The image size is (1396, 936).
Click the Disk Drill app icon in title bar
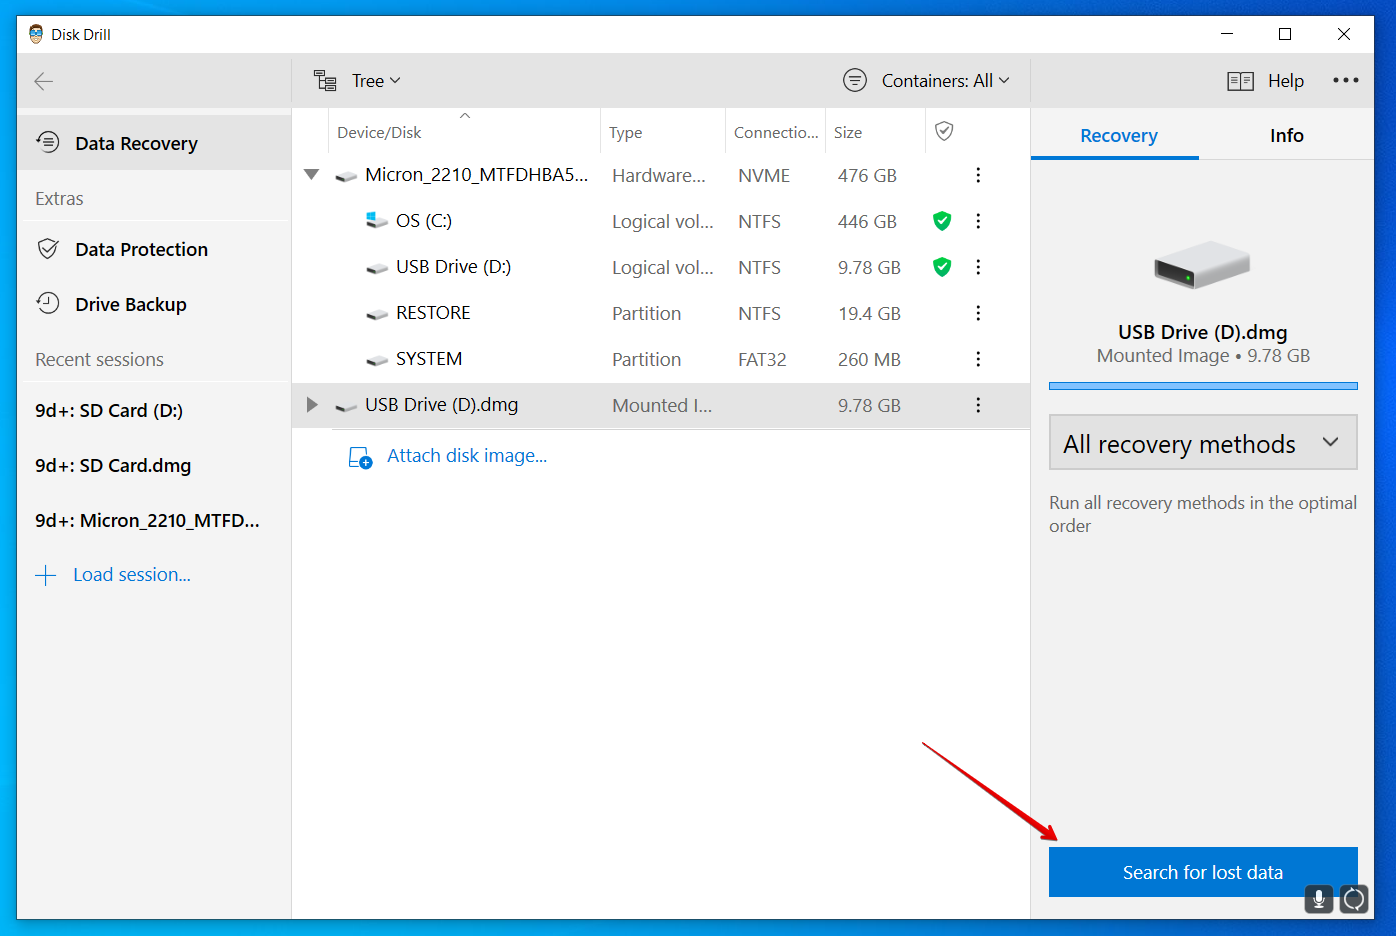[x=36, y=34]
